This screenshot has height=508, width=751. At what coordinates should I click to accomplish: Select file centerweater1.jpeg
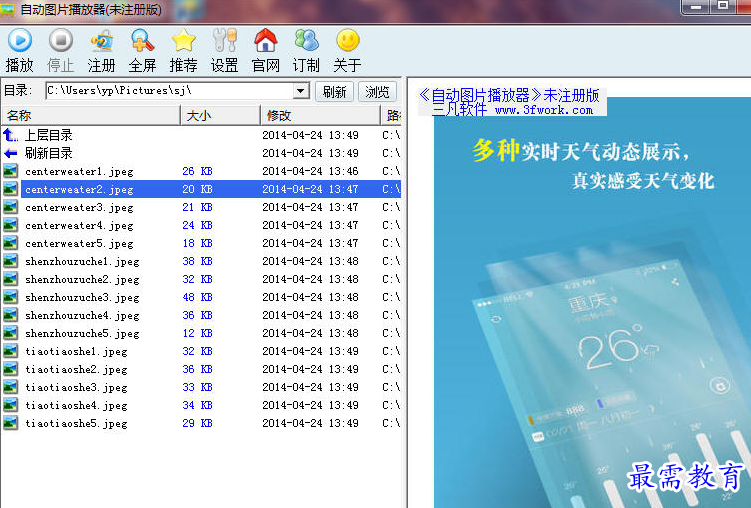[x=79, y=171]
